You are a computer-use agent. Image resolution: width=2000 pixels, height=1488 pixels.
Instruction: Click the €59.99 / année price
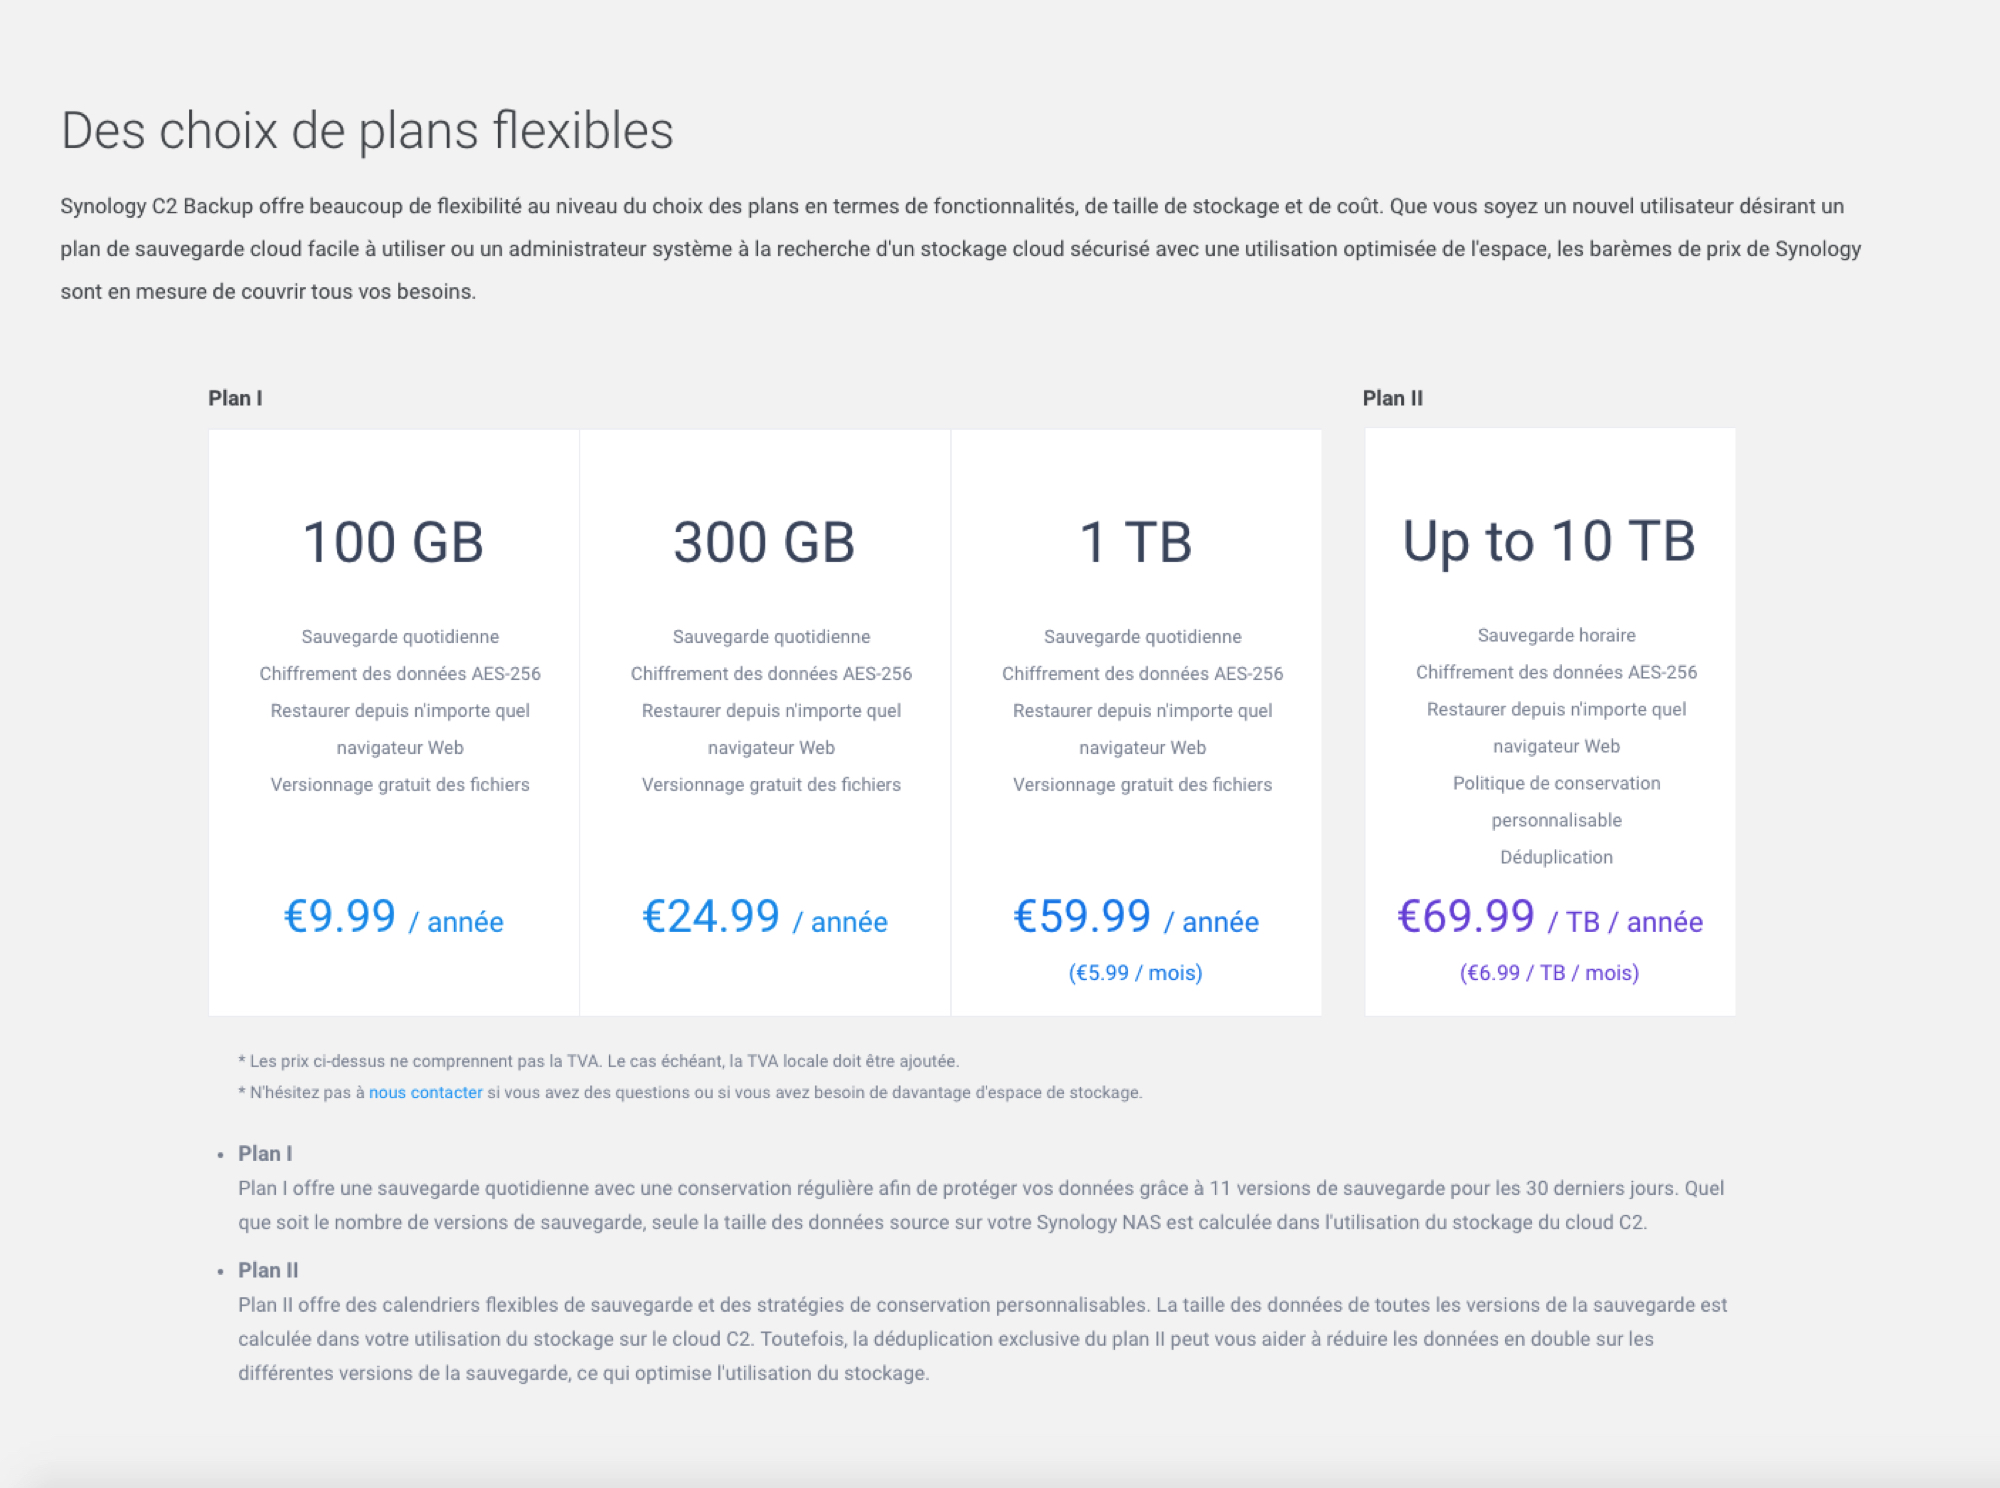1136,916
